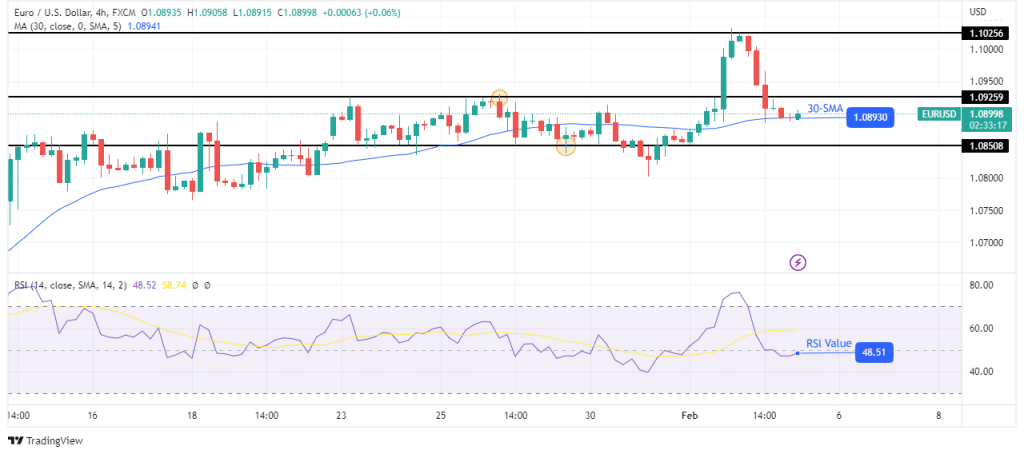Click the 23 date label on time axis
1024x454 pixels.
pos(341,415)
